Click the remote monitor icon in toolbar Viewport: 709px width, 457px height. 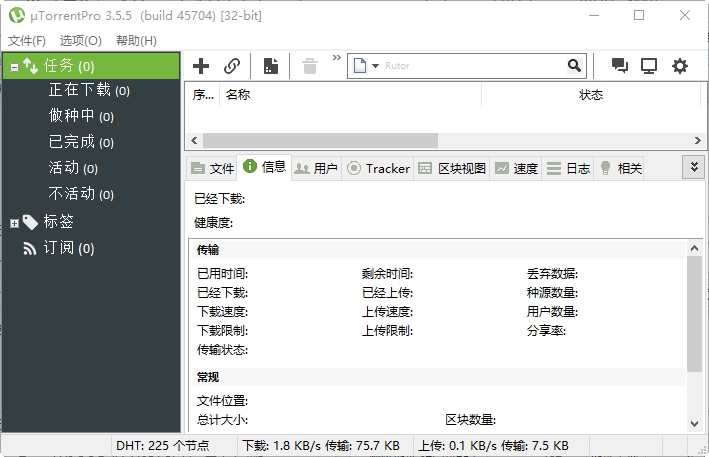click(x=649, y=66)
